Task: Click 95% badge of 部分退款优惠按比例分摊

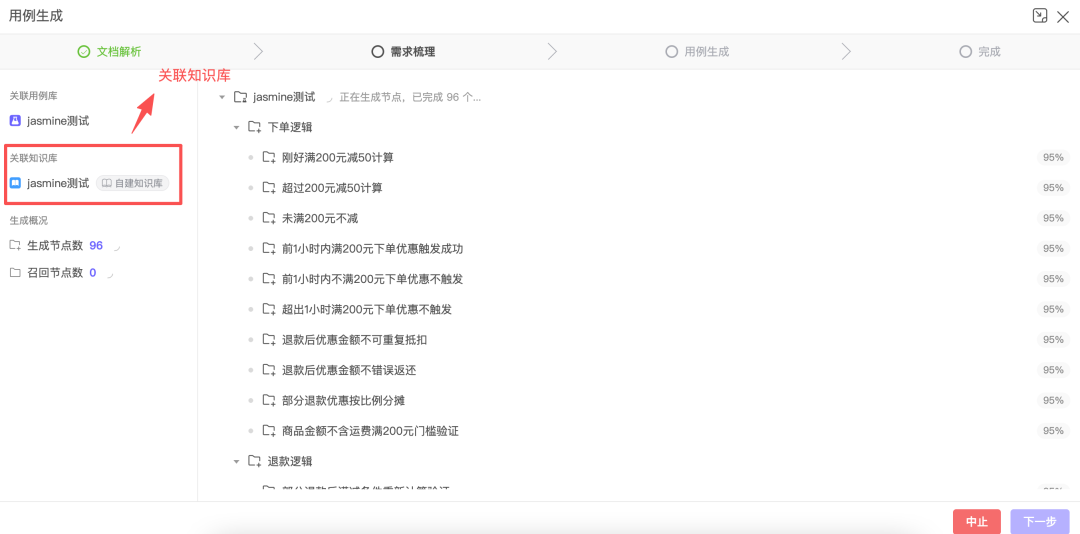Action: (1054, 400)
